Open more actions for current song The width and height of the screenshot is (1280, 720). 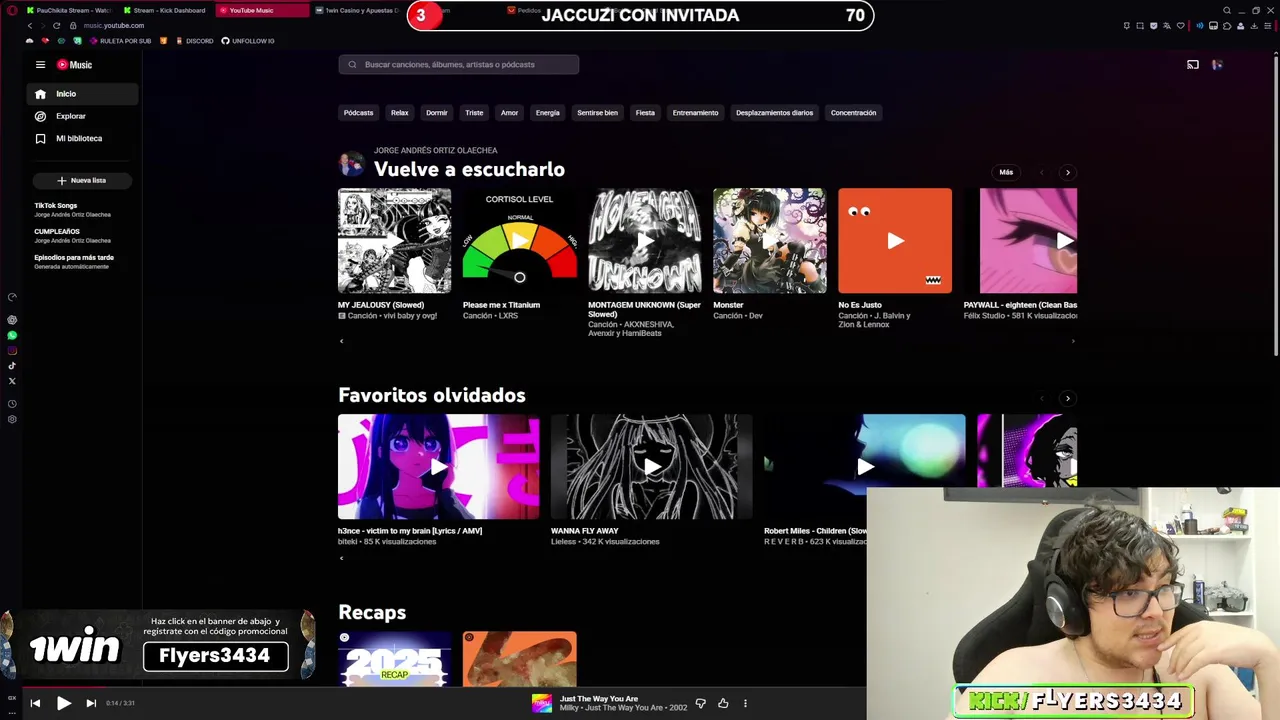(x=745, y=703)
